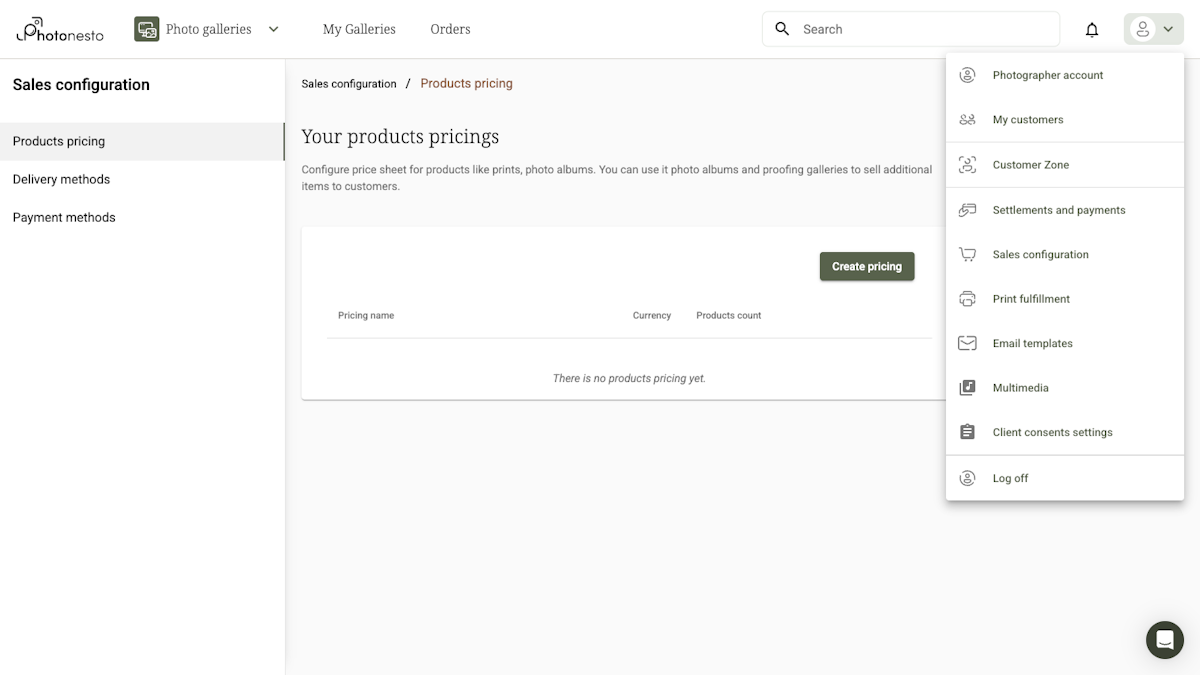Switch to the Orders page

(450, 29)
